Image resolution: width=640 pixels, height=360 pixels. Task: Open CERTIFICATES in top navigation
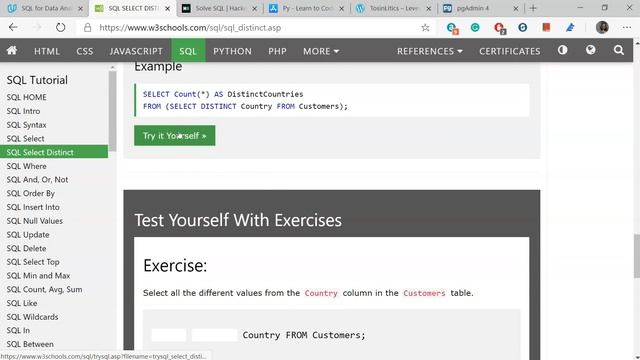tap(509, 51)
